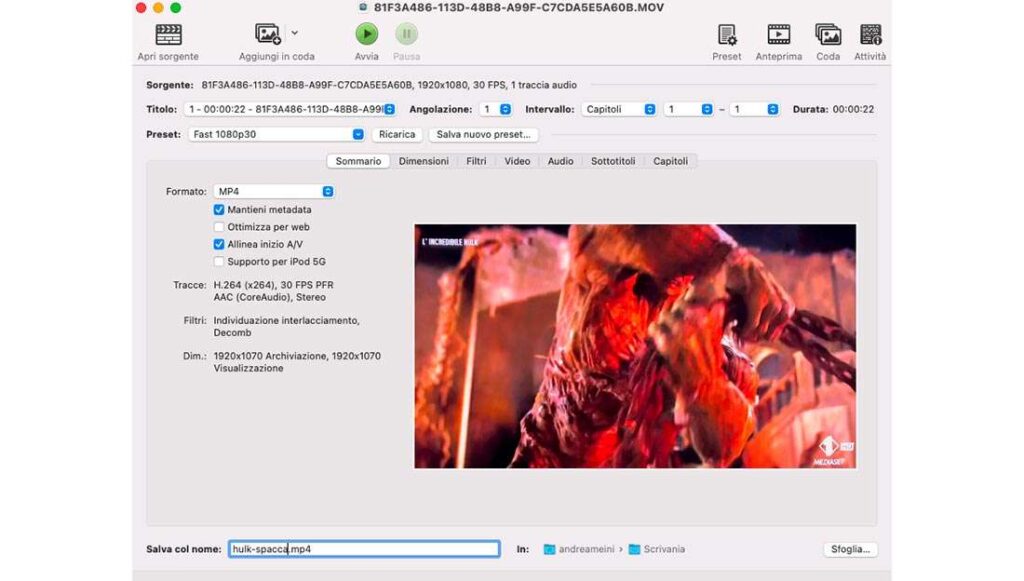The width and height of the screenshot is (1024, 581).
Task: Uncheck Allinea inizio A/V checkbox
Action: click(x=219, y=244)
